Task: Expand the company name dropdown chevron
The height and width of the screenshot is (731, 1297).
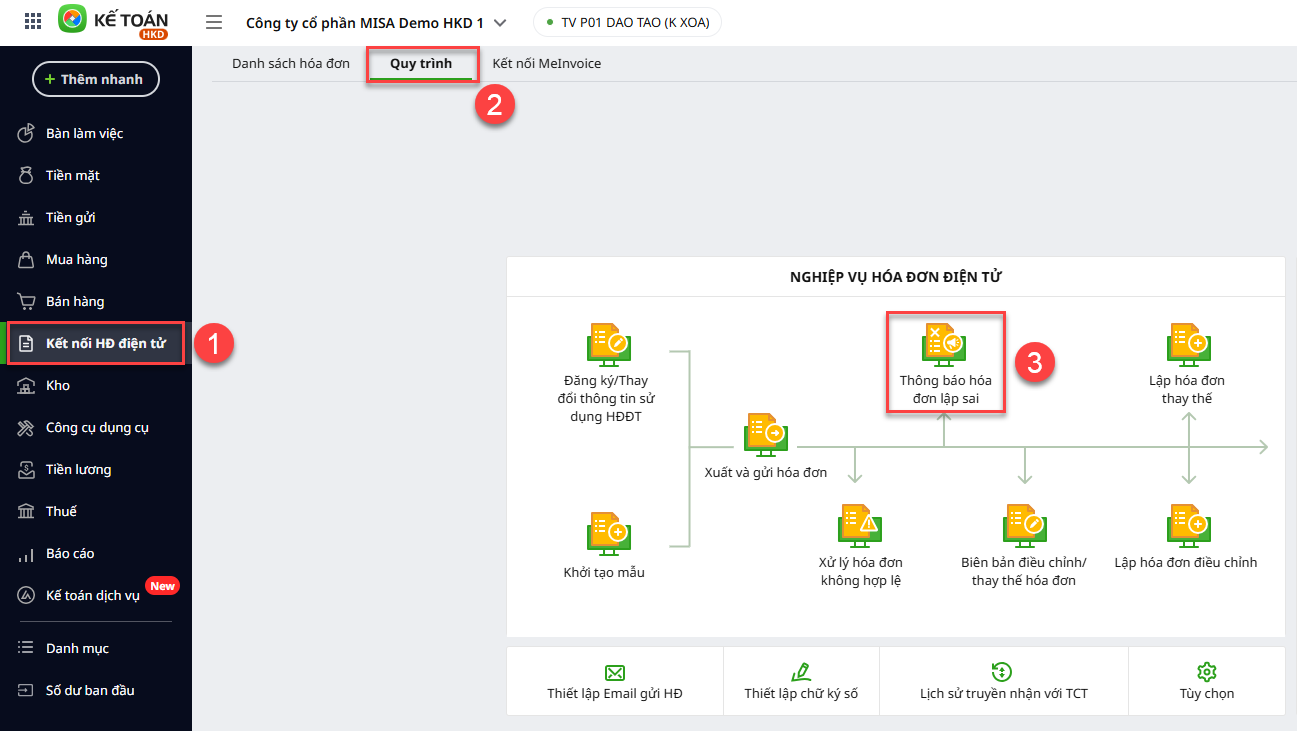Action: [500, 23]
